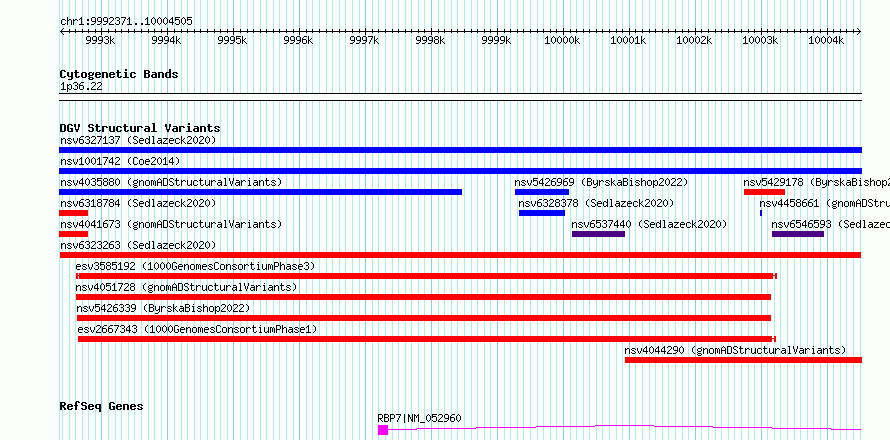Open nsv4035880 gnomAD structural variant label

171,182
